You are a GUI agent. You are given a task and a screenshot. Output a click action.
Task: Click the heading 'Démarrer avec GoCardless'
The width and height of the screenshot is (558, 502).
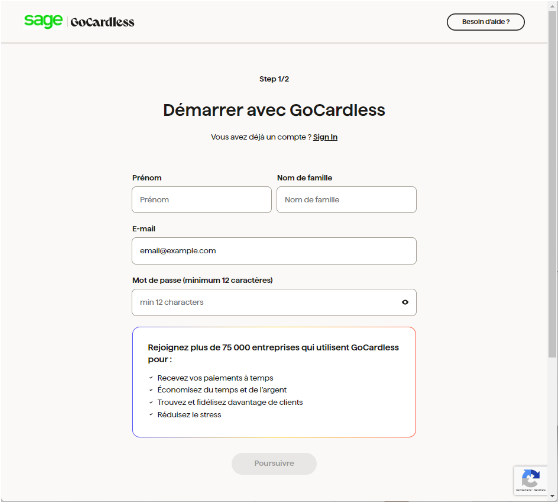pos(274,110)
